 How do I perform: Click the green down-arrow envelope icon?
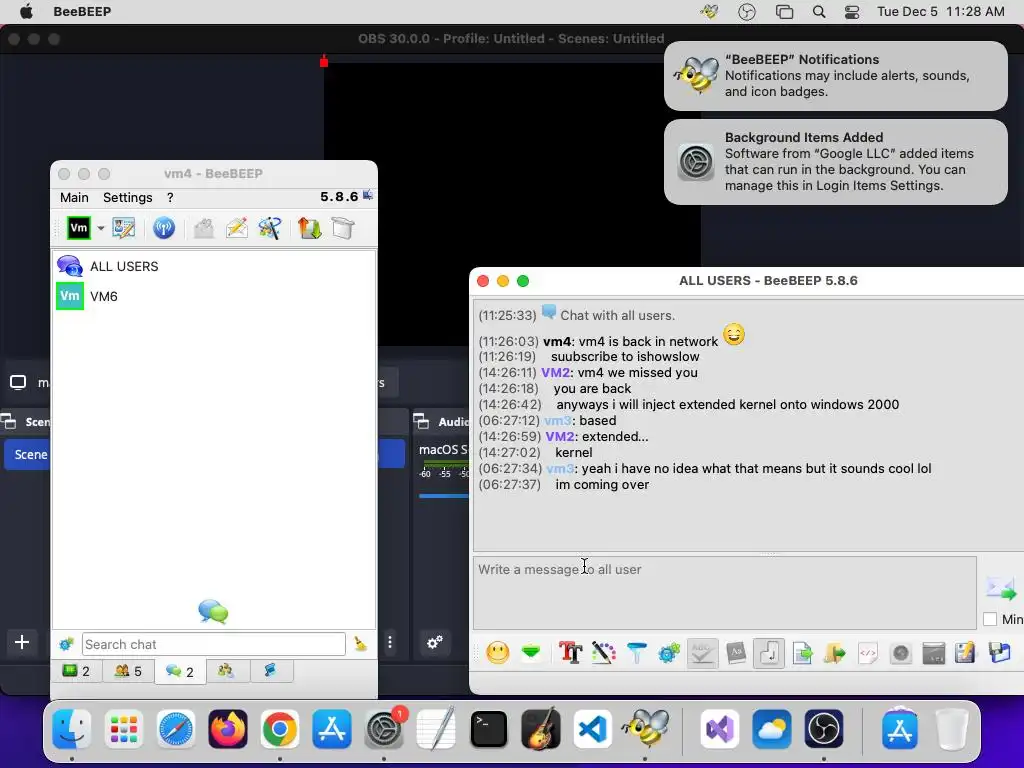pos(531,653)
